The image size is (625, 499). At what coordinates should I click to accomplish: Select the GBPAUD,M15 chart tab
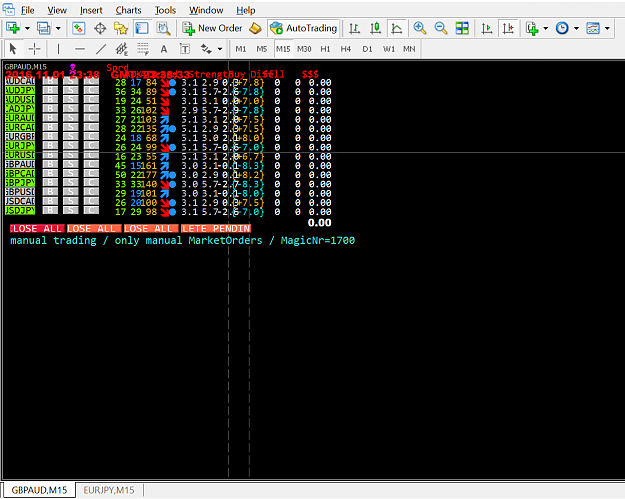pyautogui.click(x=39, y=490)
